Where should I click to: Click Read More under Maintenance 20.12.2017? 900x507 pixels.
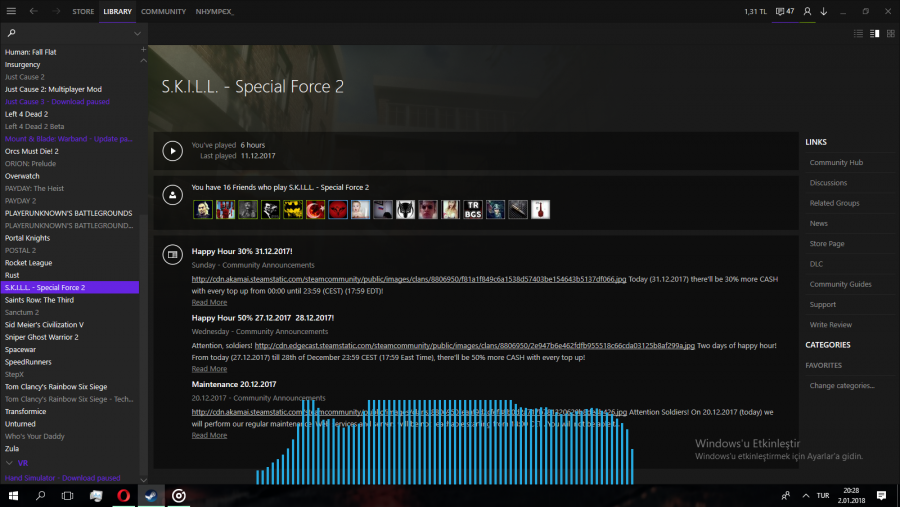click(x=209, y=435)
